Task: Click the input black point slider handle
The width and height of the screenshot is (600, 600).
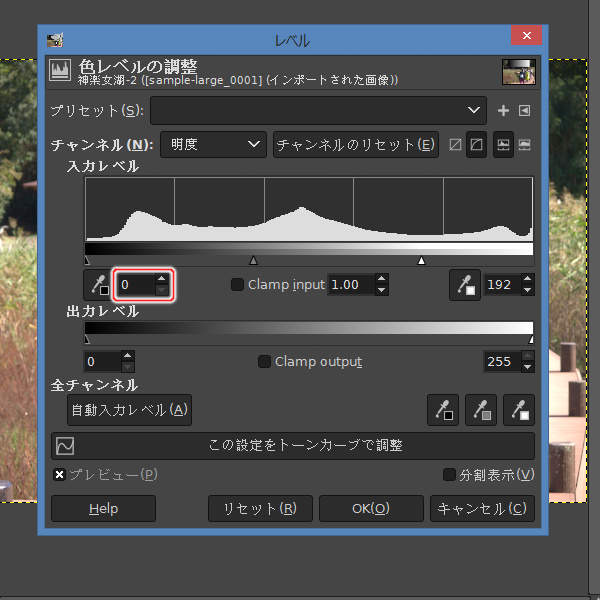Action: pos(87,261)
